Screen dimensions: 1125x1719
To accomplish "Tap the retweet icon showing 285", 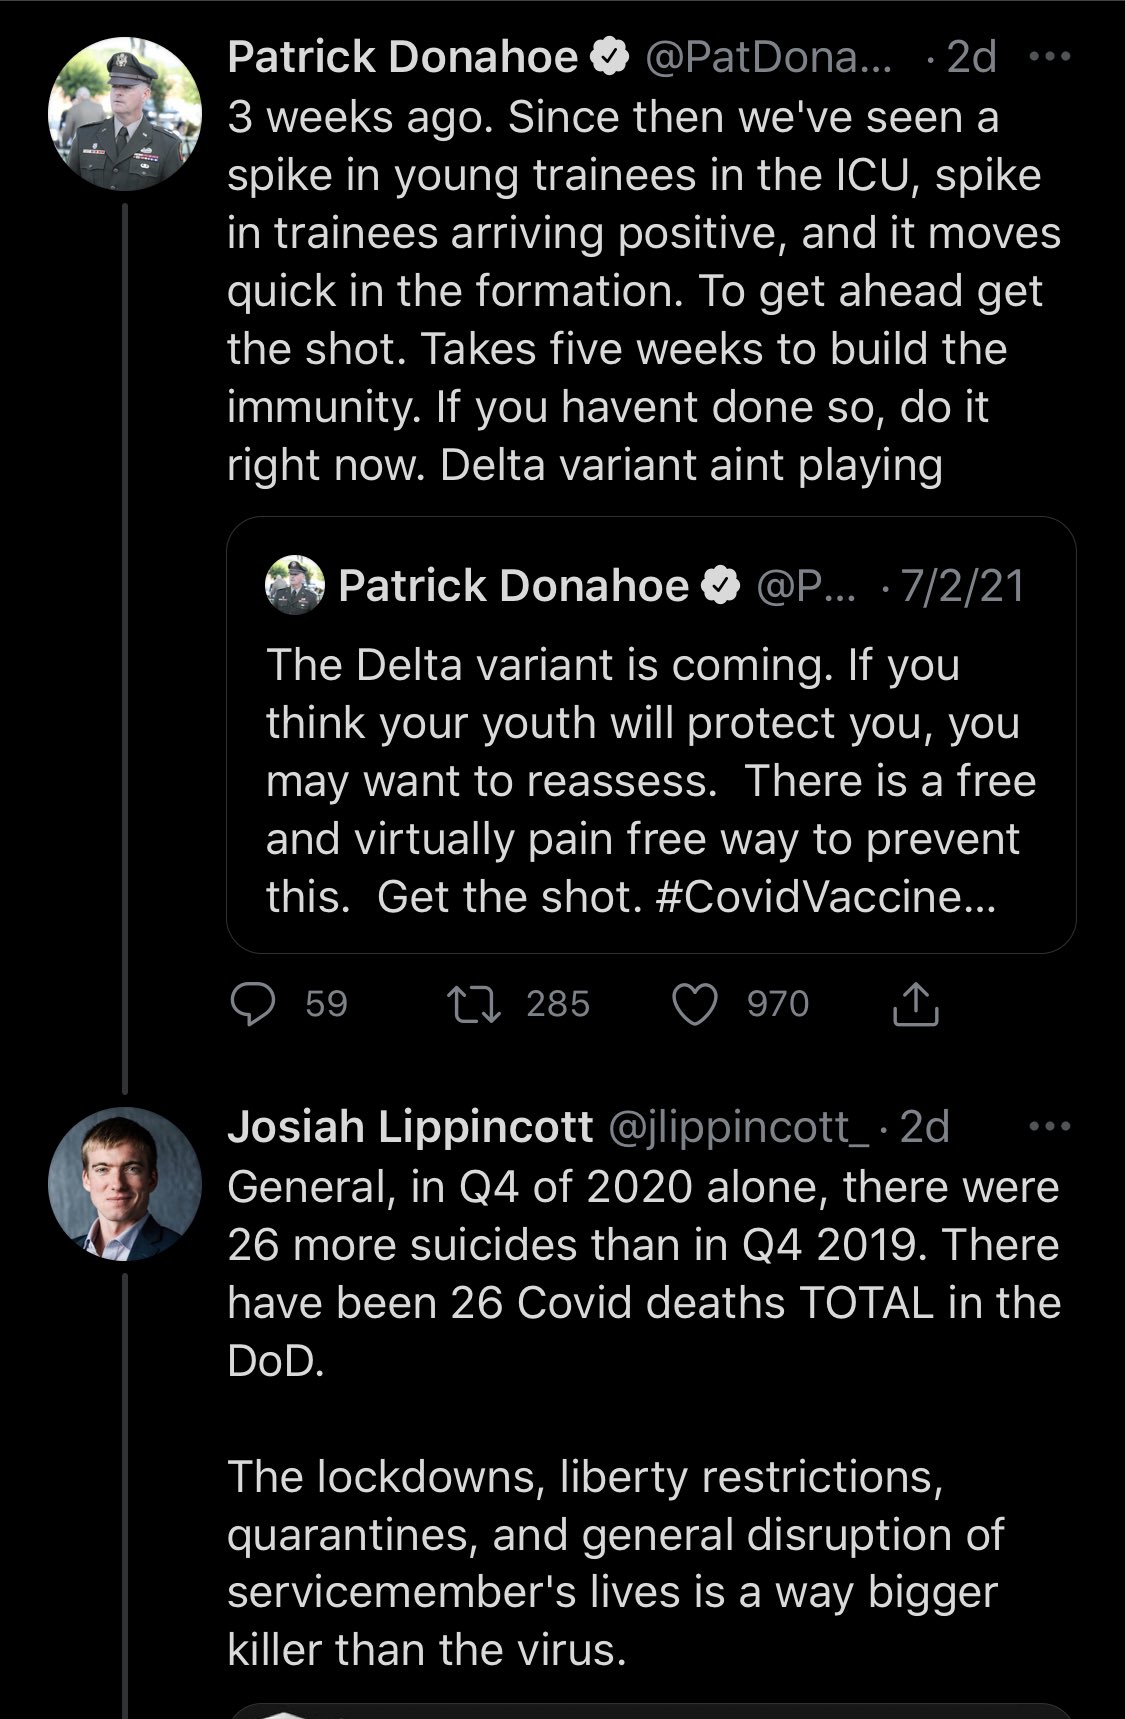I will [475, 1004].
